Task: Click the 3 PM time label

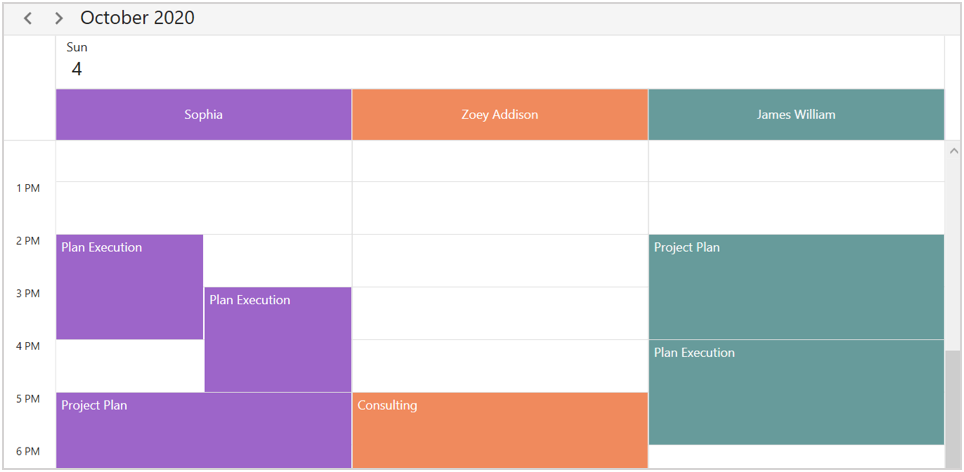Action: tap(26, 294)
